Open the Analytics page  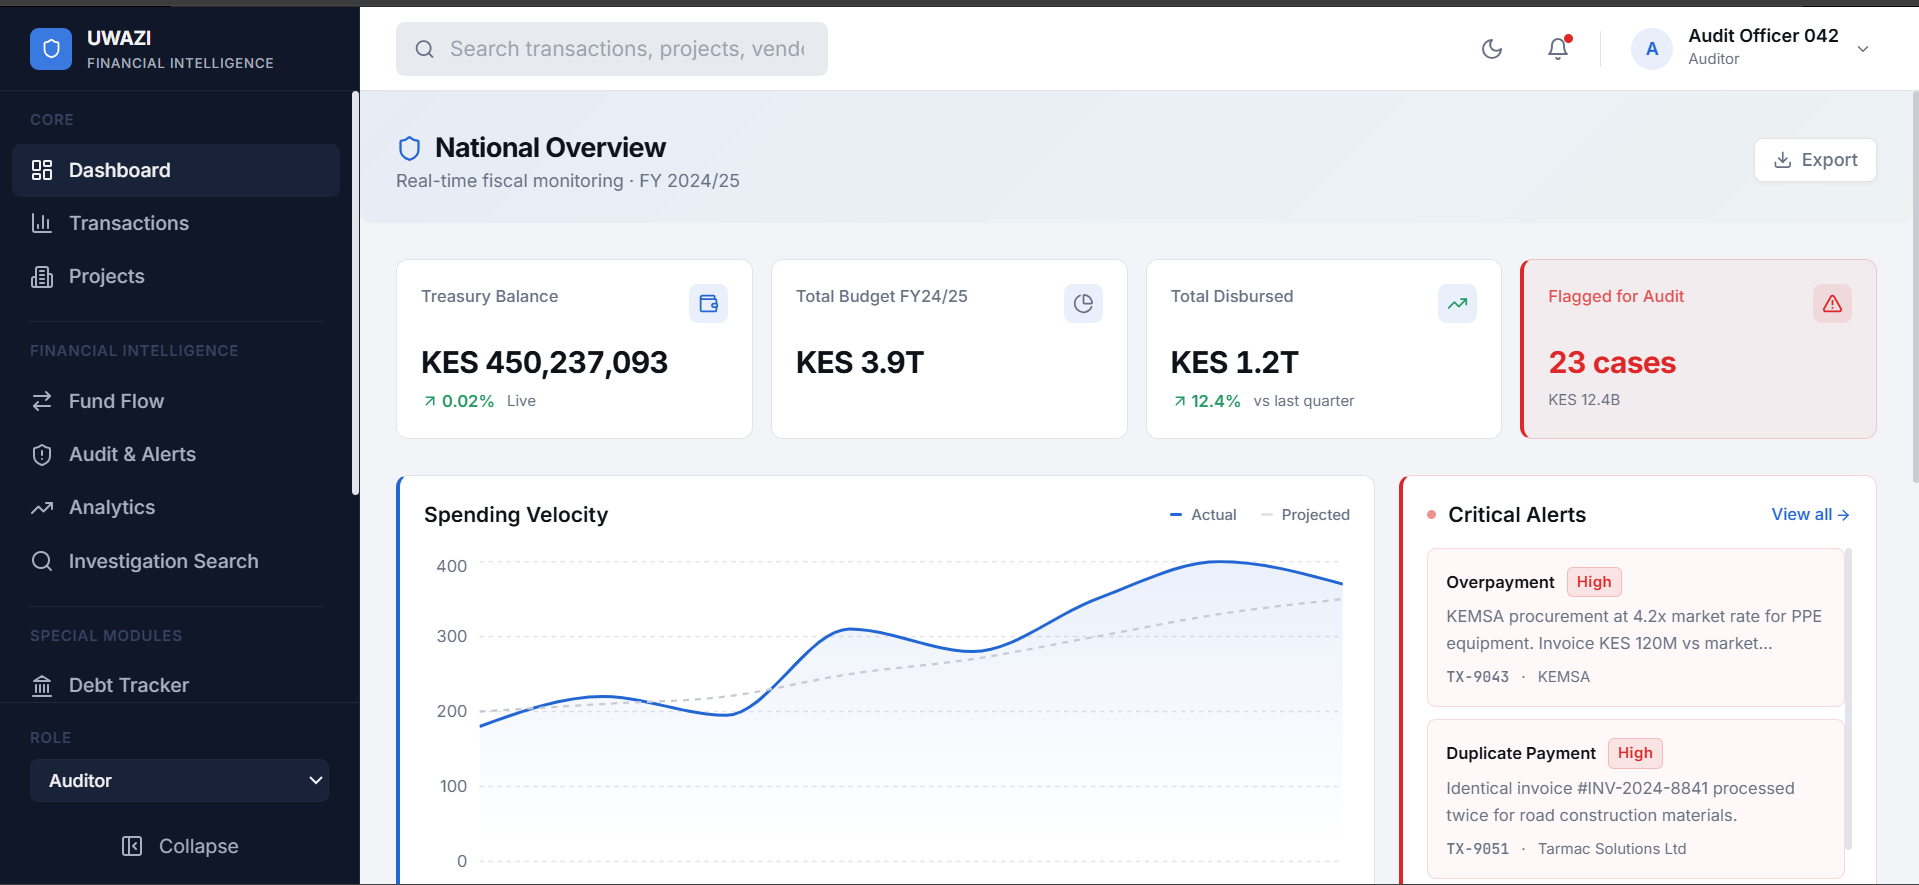176,507
